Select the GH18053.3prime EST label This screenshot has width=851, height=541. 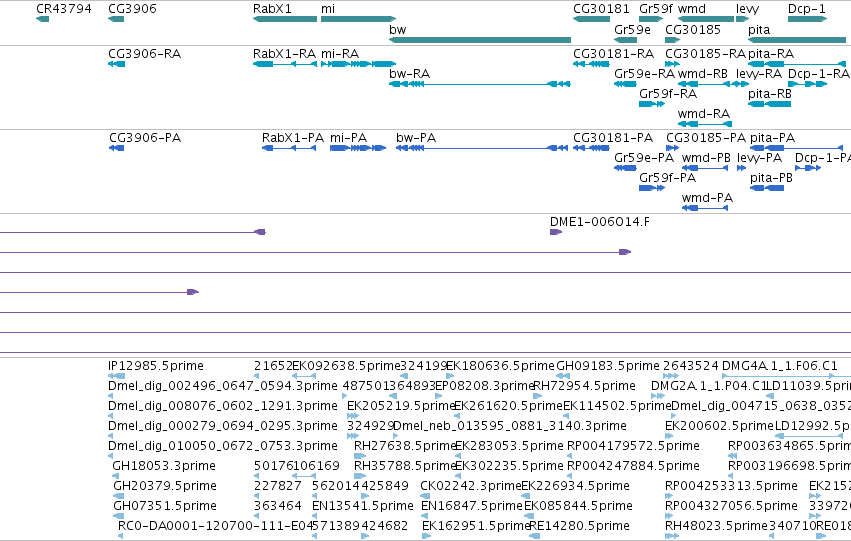click(164, 466)
